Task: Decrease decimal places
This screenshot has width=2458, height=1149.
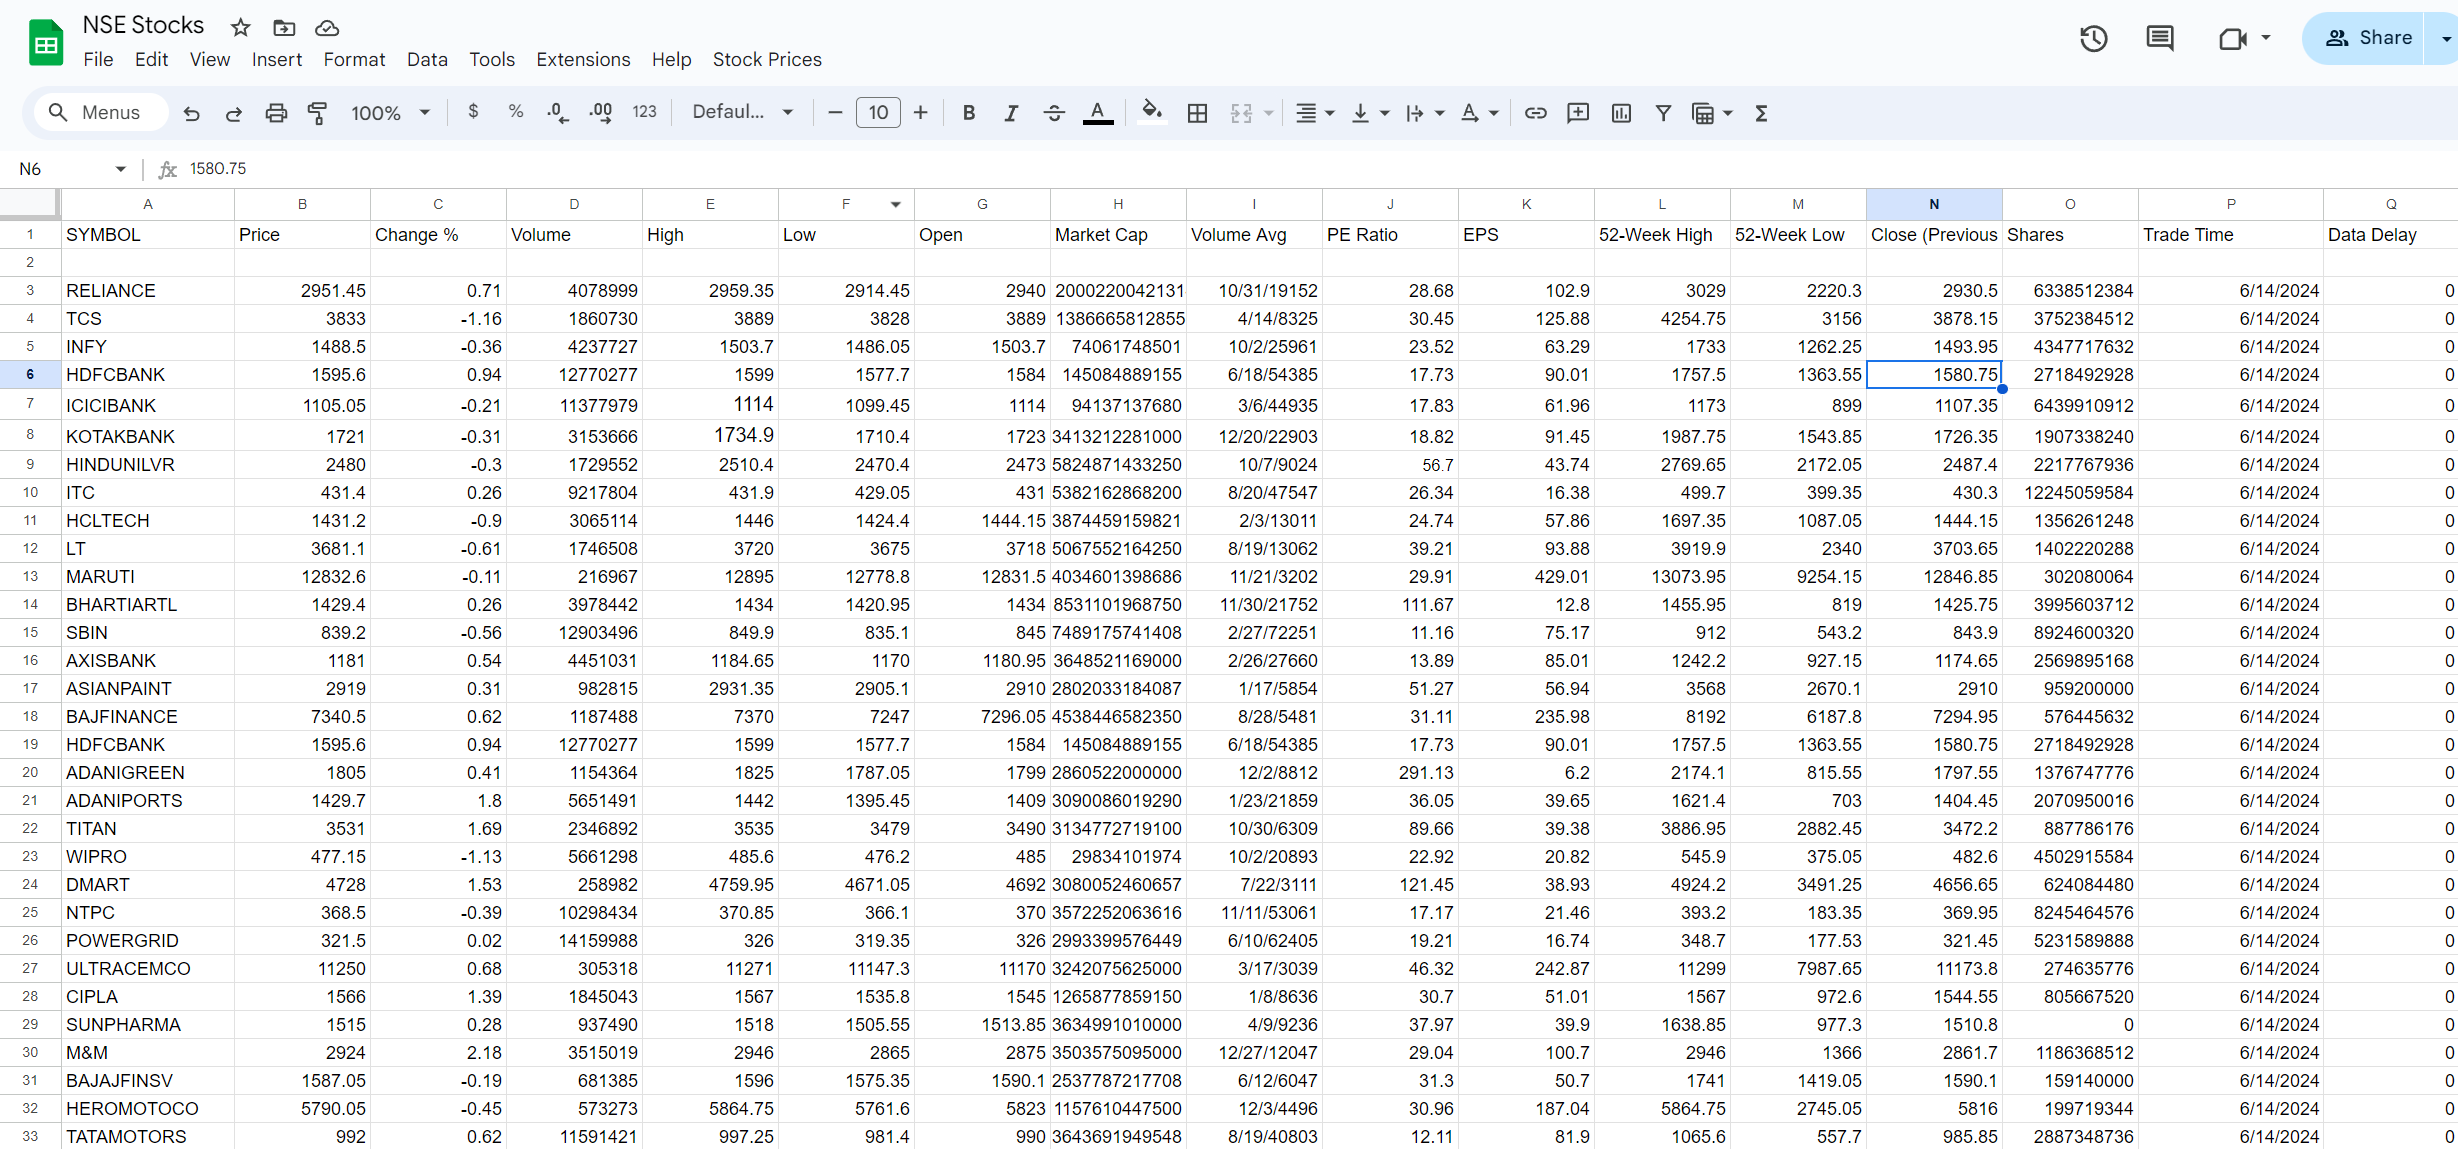Action: click(557, 112)
